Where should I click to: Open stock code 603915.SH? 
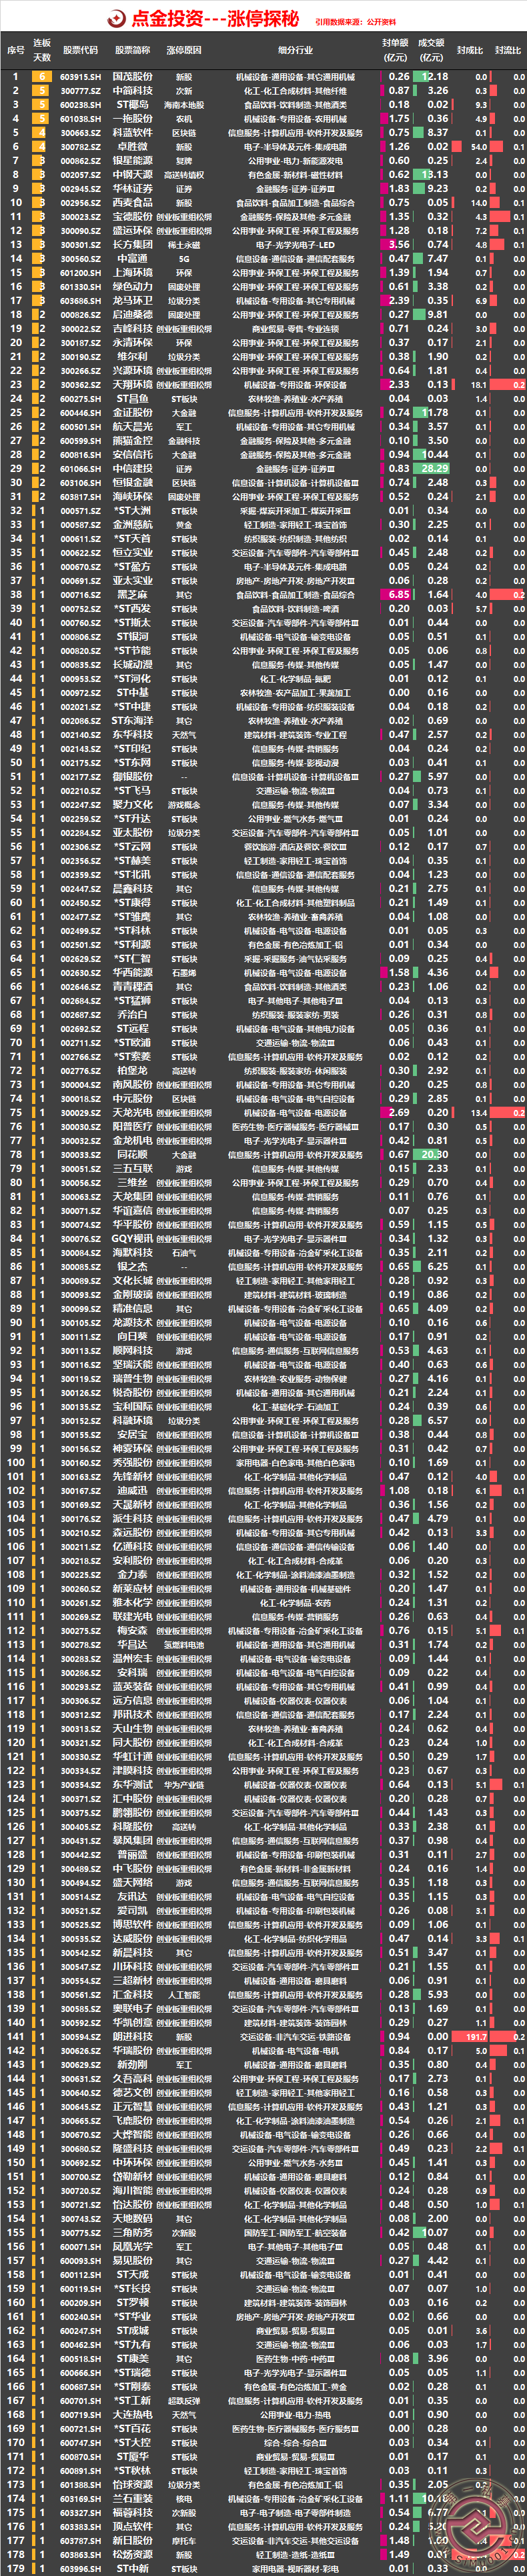[80, 76]
